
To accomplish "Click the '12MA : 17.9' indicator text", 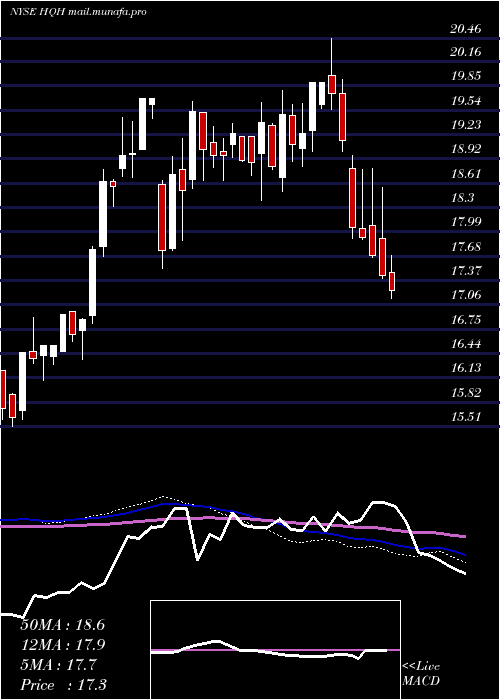I will point(63,645).
